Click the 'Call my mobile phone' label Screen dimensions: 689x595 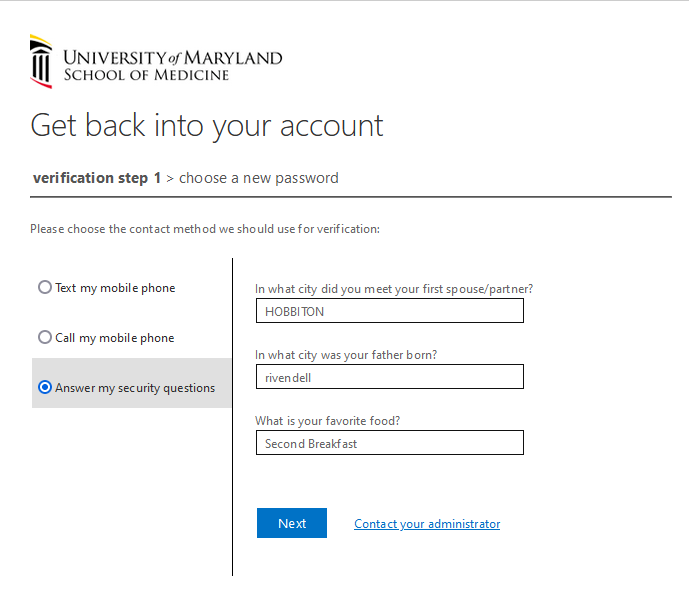(x=115, y=338)
